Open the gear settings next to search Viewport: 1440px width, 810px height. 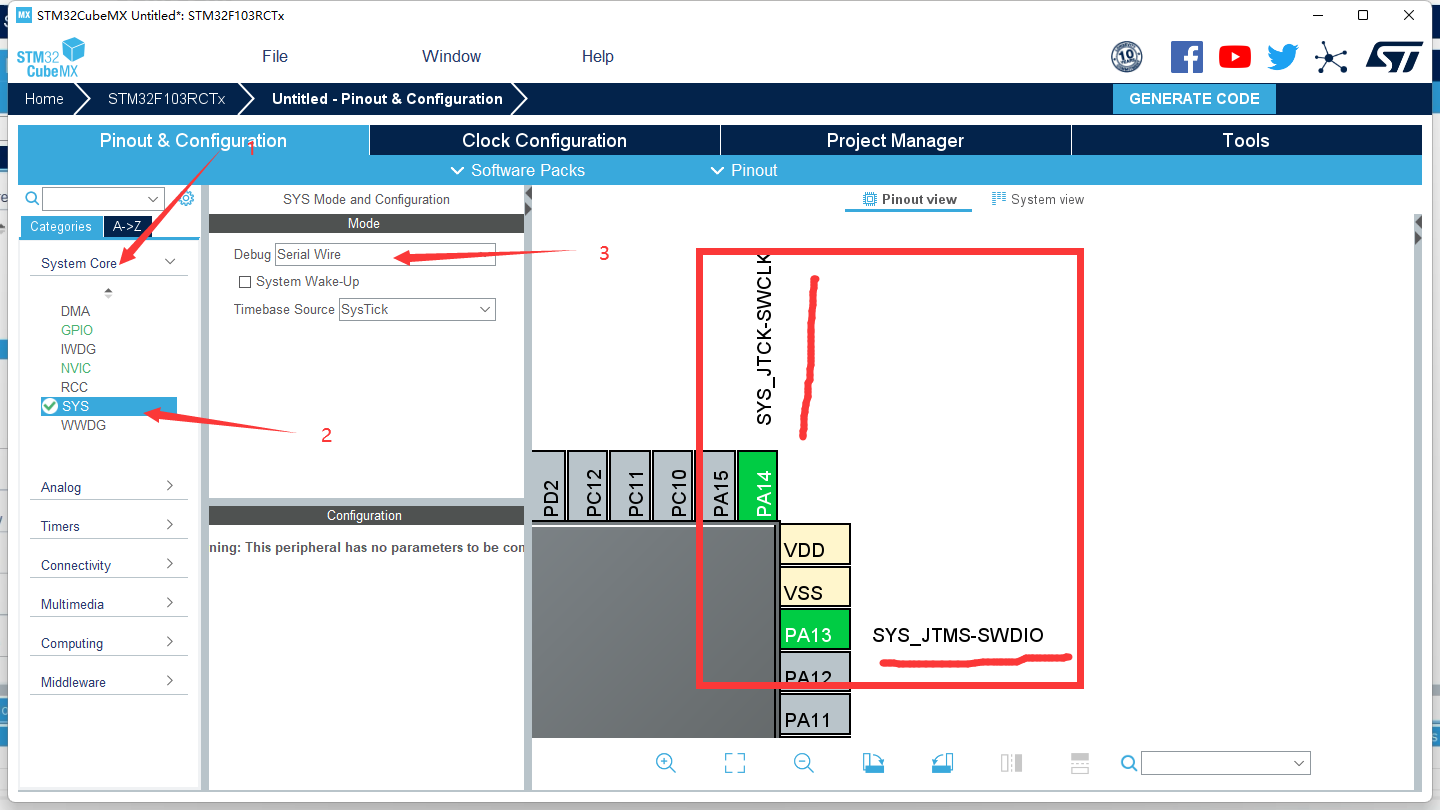186,198
